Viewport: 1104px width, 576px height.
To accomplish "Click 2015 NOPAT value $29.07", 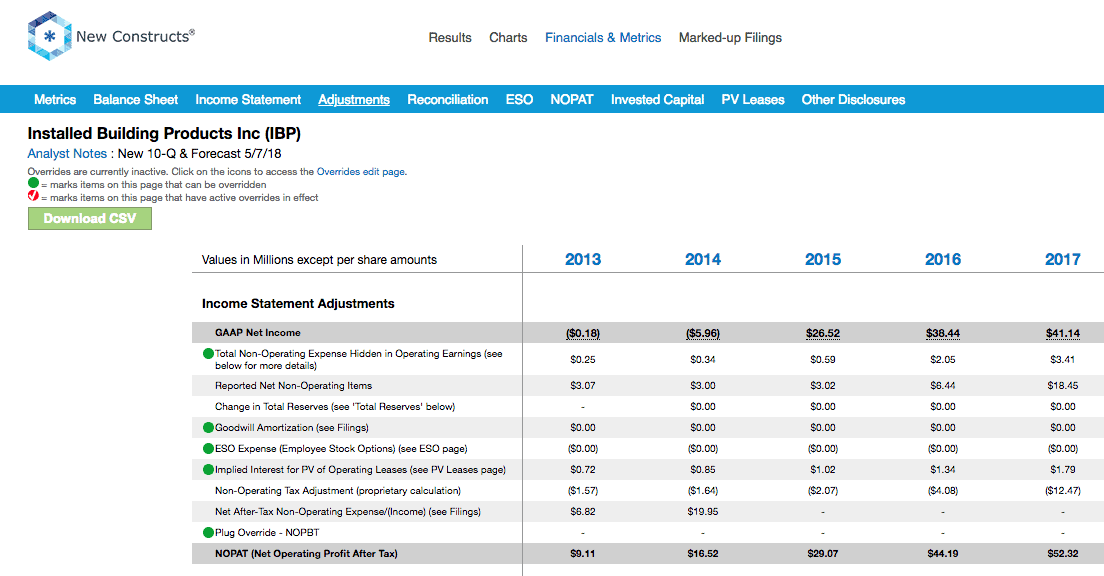I will pyautogui.click(x=823, y=553).
